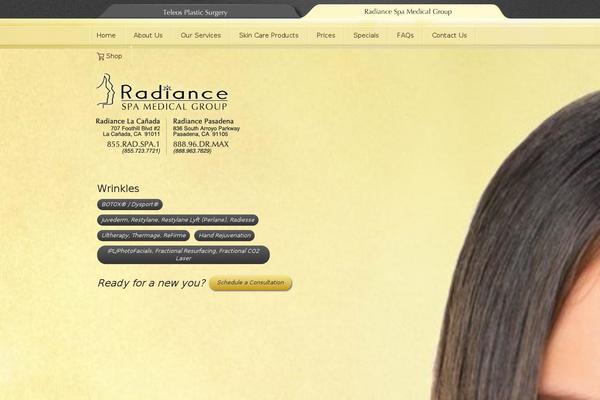Select the Radiance Spa Medical Group tab
Viewport: 600px width, 400px height.
pos(408,11)
